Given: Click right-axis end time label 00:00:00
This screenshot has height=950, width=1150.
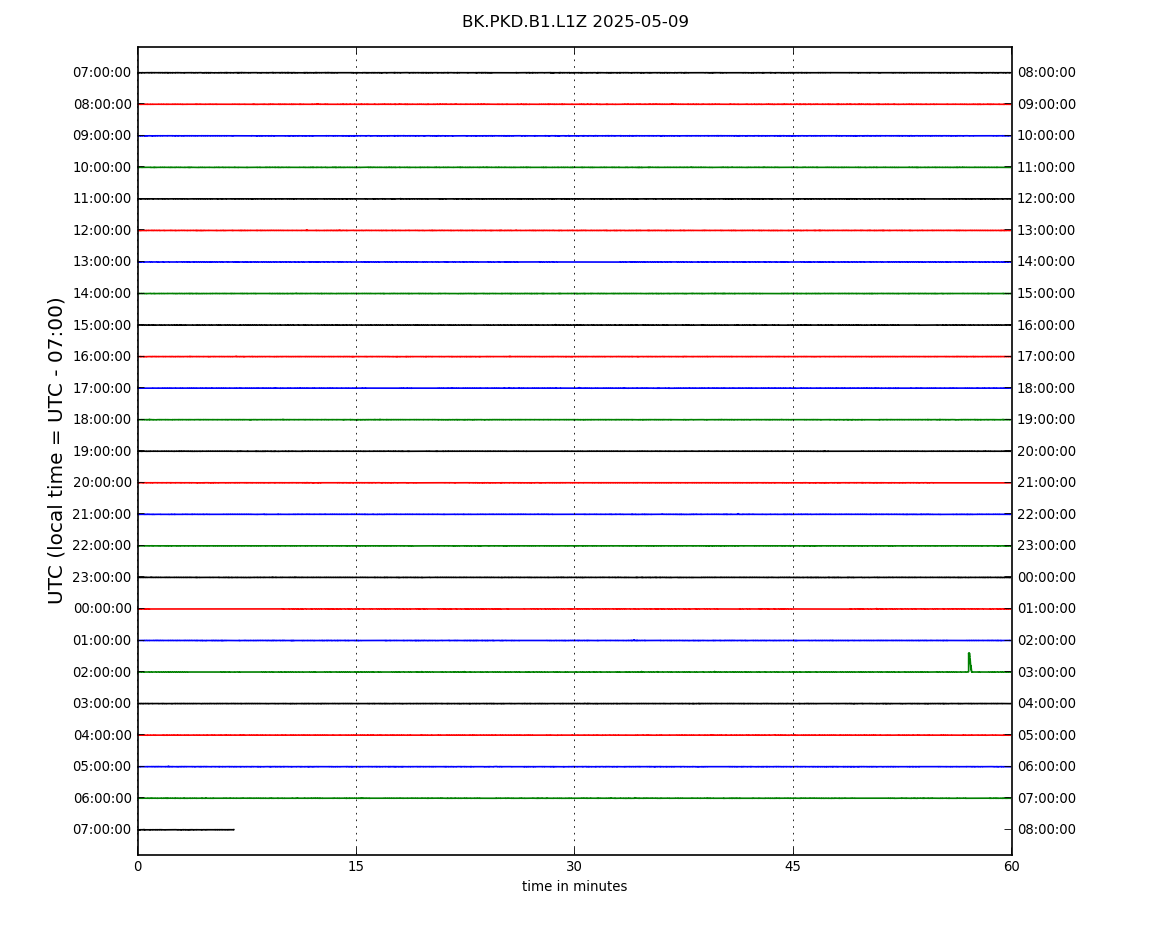Looking at the screenshot, I should click(1047, 577).
